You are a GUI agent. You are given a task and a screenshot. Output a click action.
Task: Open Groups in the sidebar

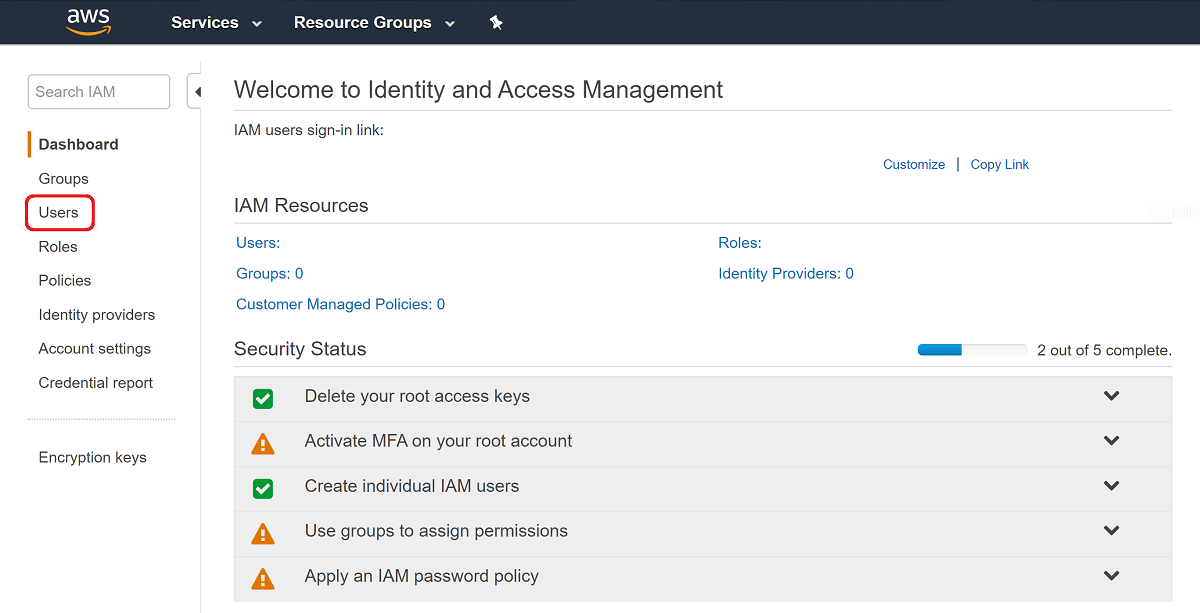pyautogui.click(x=63, y=178)
